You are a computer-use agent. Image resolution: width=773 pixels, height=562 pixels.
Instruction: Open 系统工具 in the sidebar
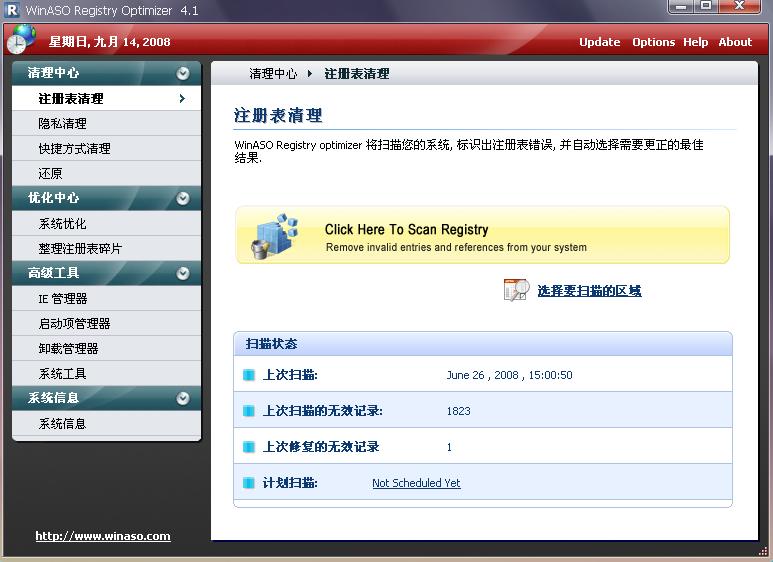106,374
